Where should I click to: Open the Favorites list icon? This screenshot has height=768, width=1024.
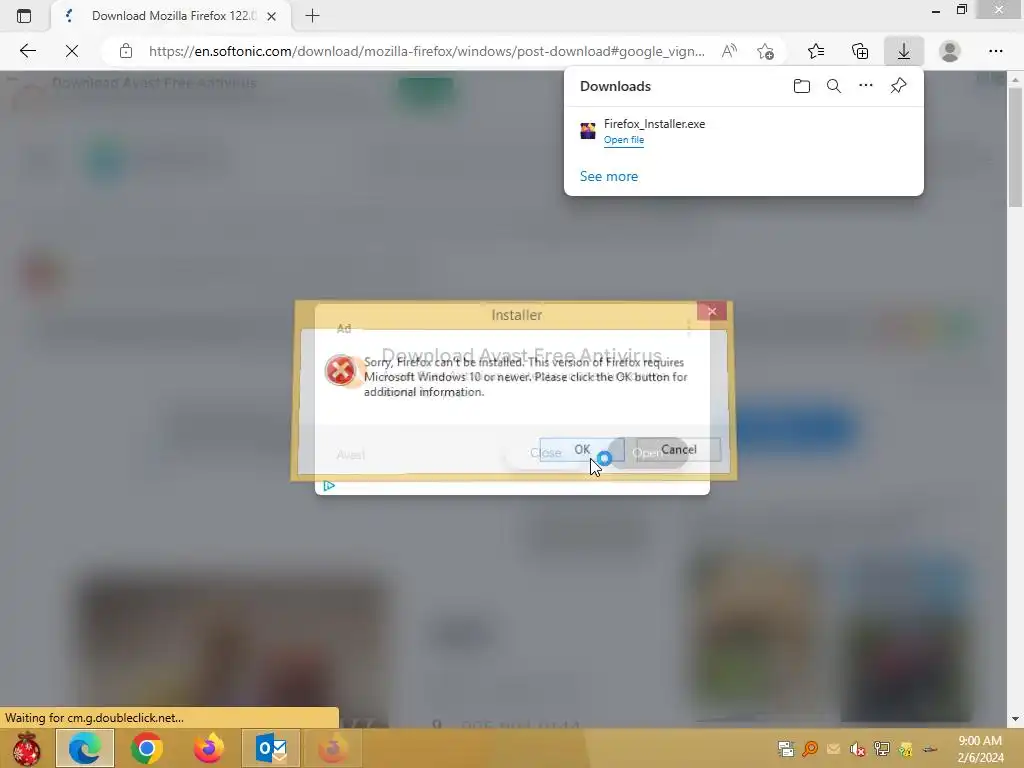pos(816,51)
